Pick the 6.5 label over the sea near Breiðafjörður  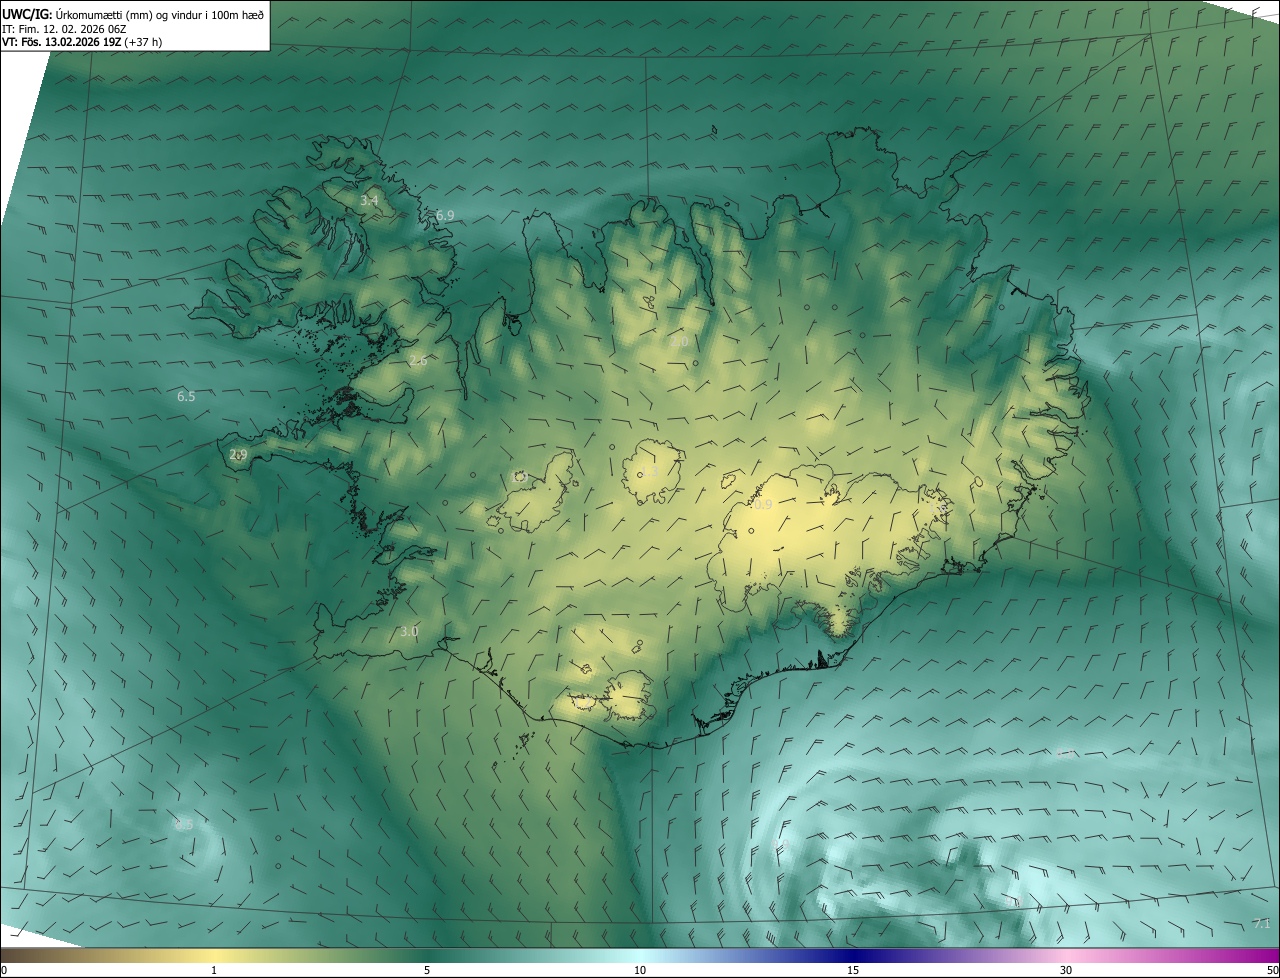tap(186, 397)
